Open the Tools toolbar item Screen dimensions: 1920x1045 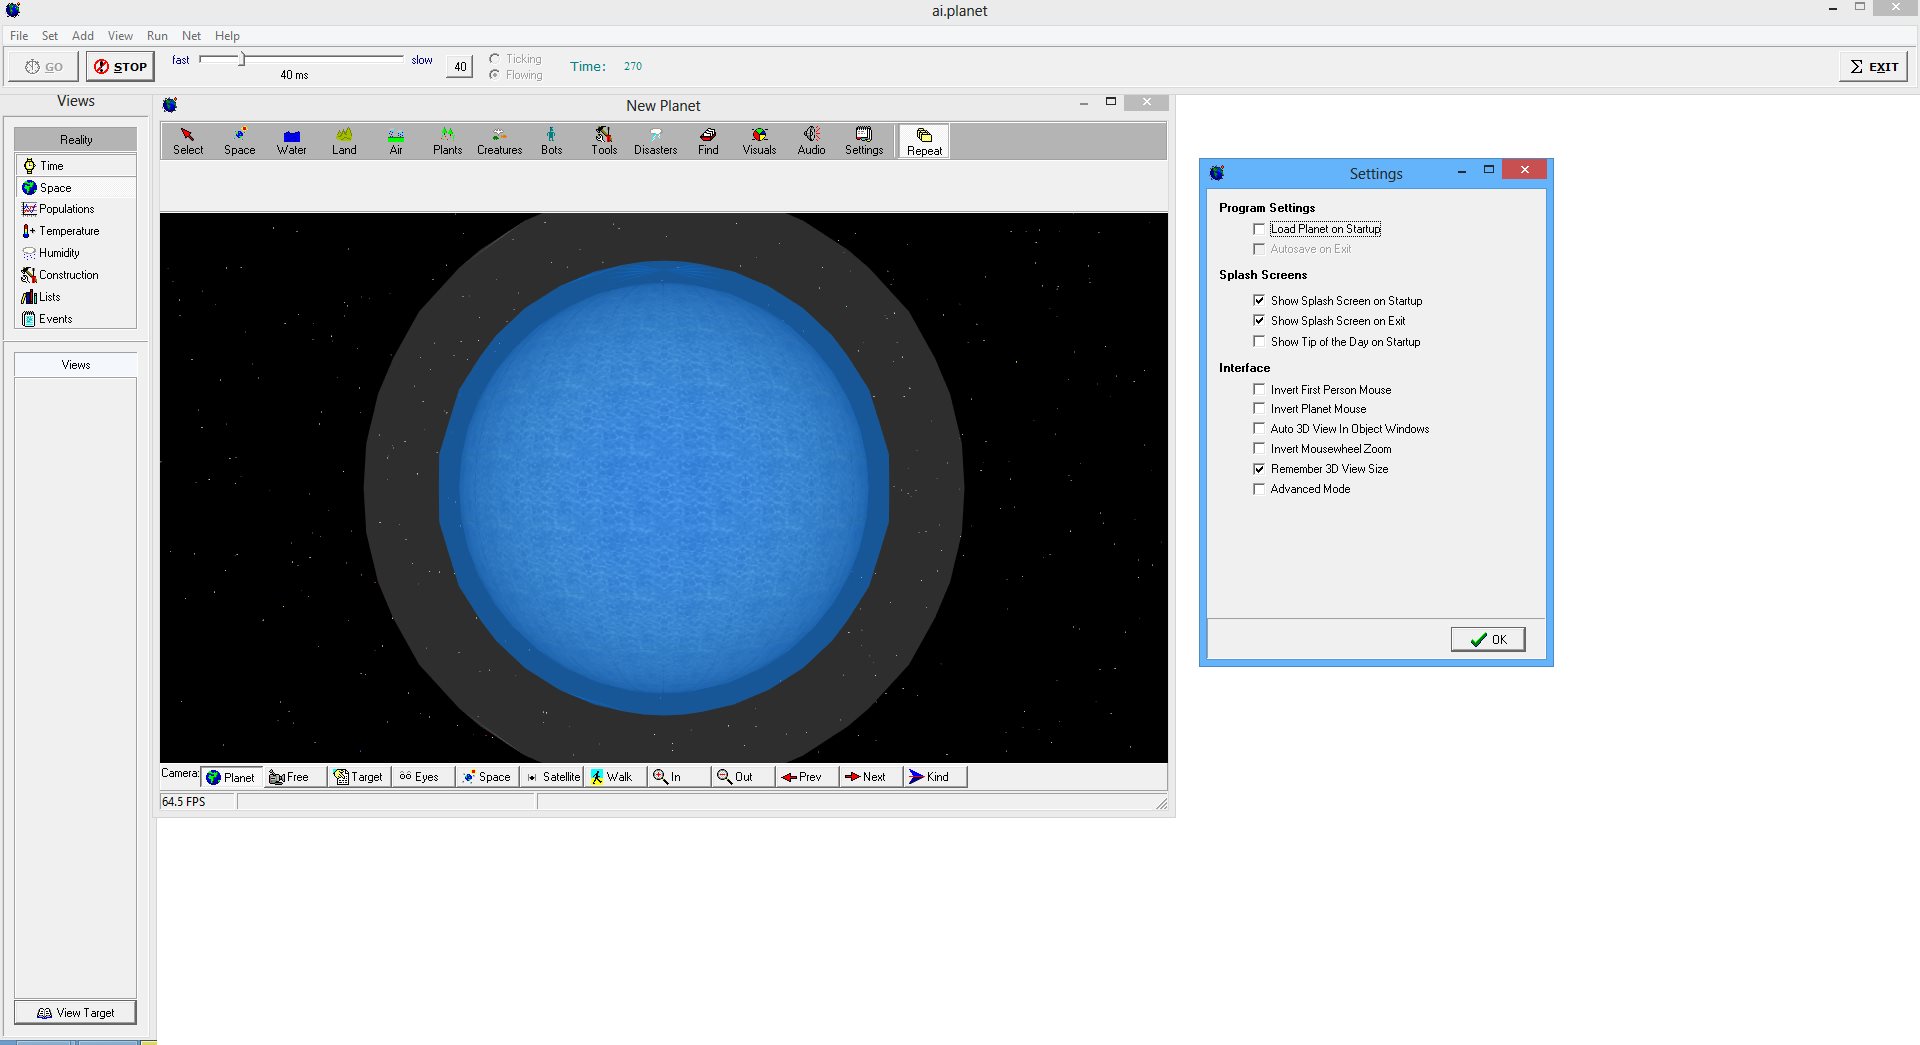click(604, 141)
